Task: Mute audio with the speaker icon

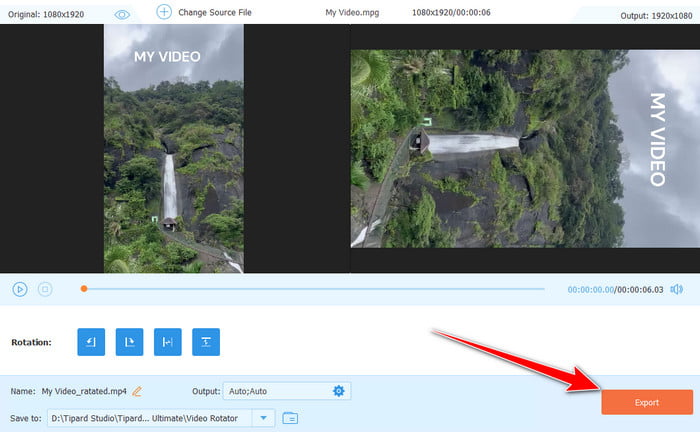Action: coord(677,289)
